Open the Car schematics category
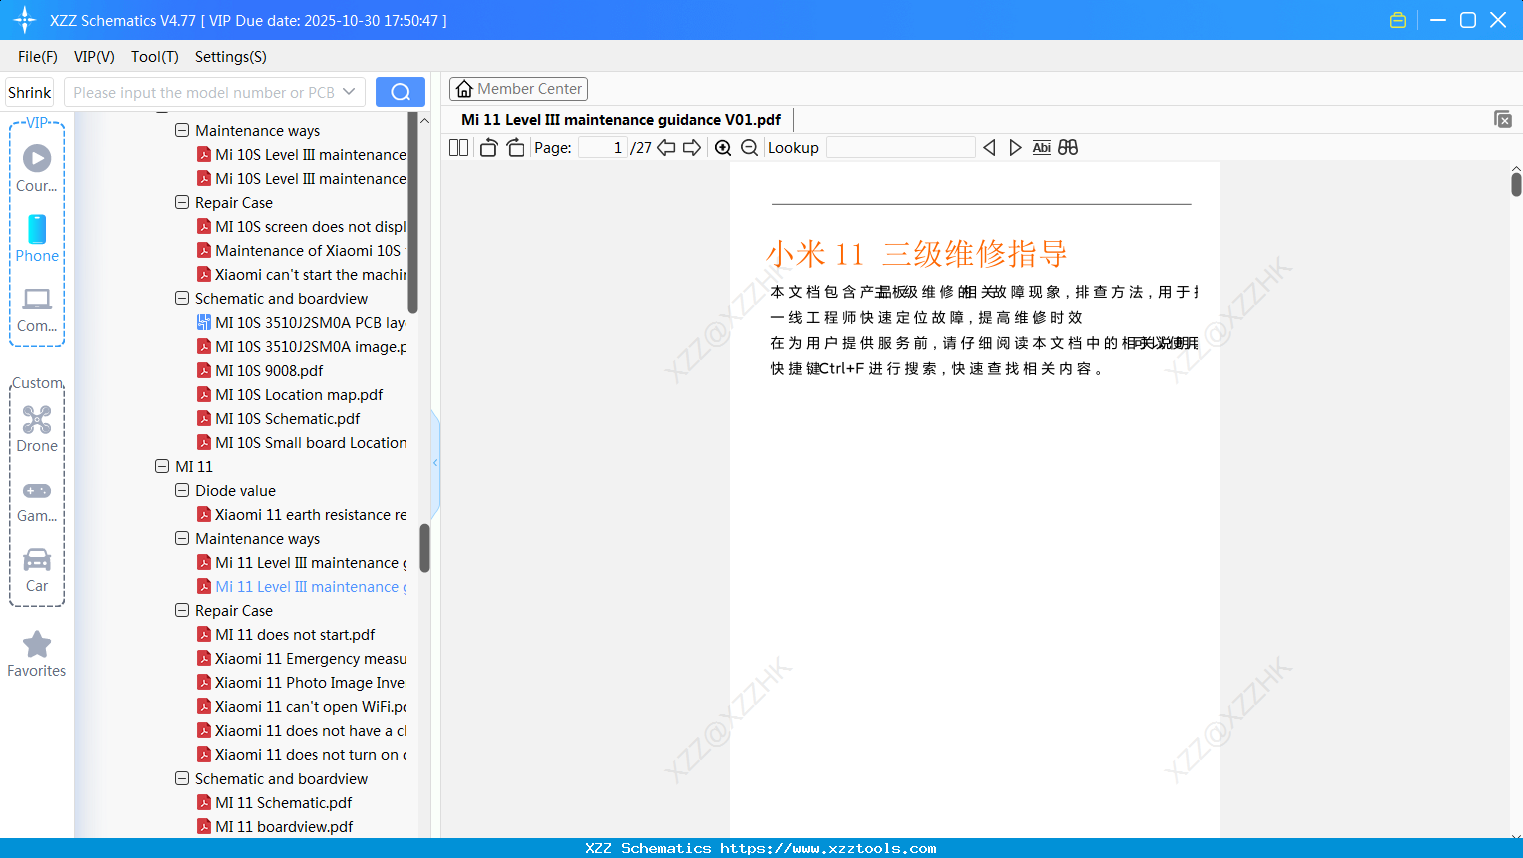The width and height of the screenshot is (1523, 858). point(37,568)
